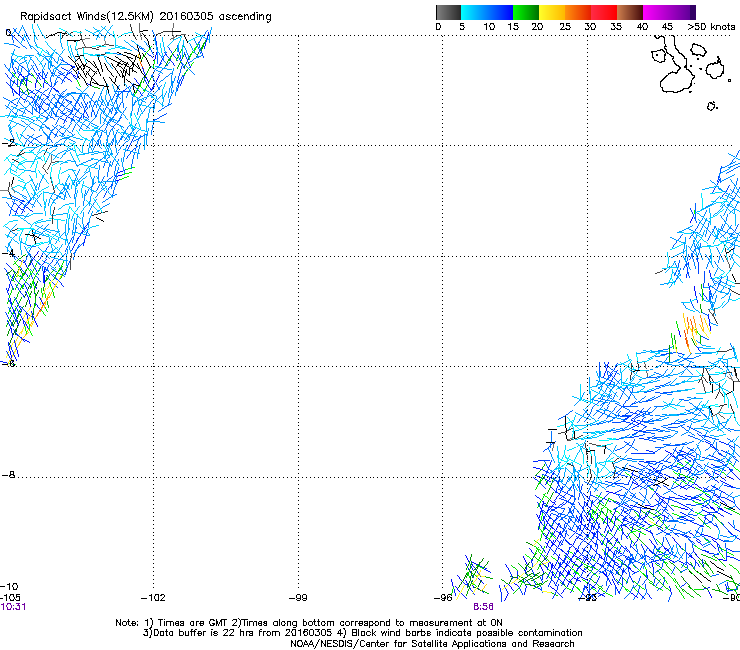
Task: Click the yellow 20-25 knots legend segment
Action: (552, 12)
